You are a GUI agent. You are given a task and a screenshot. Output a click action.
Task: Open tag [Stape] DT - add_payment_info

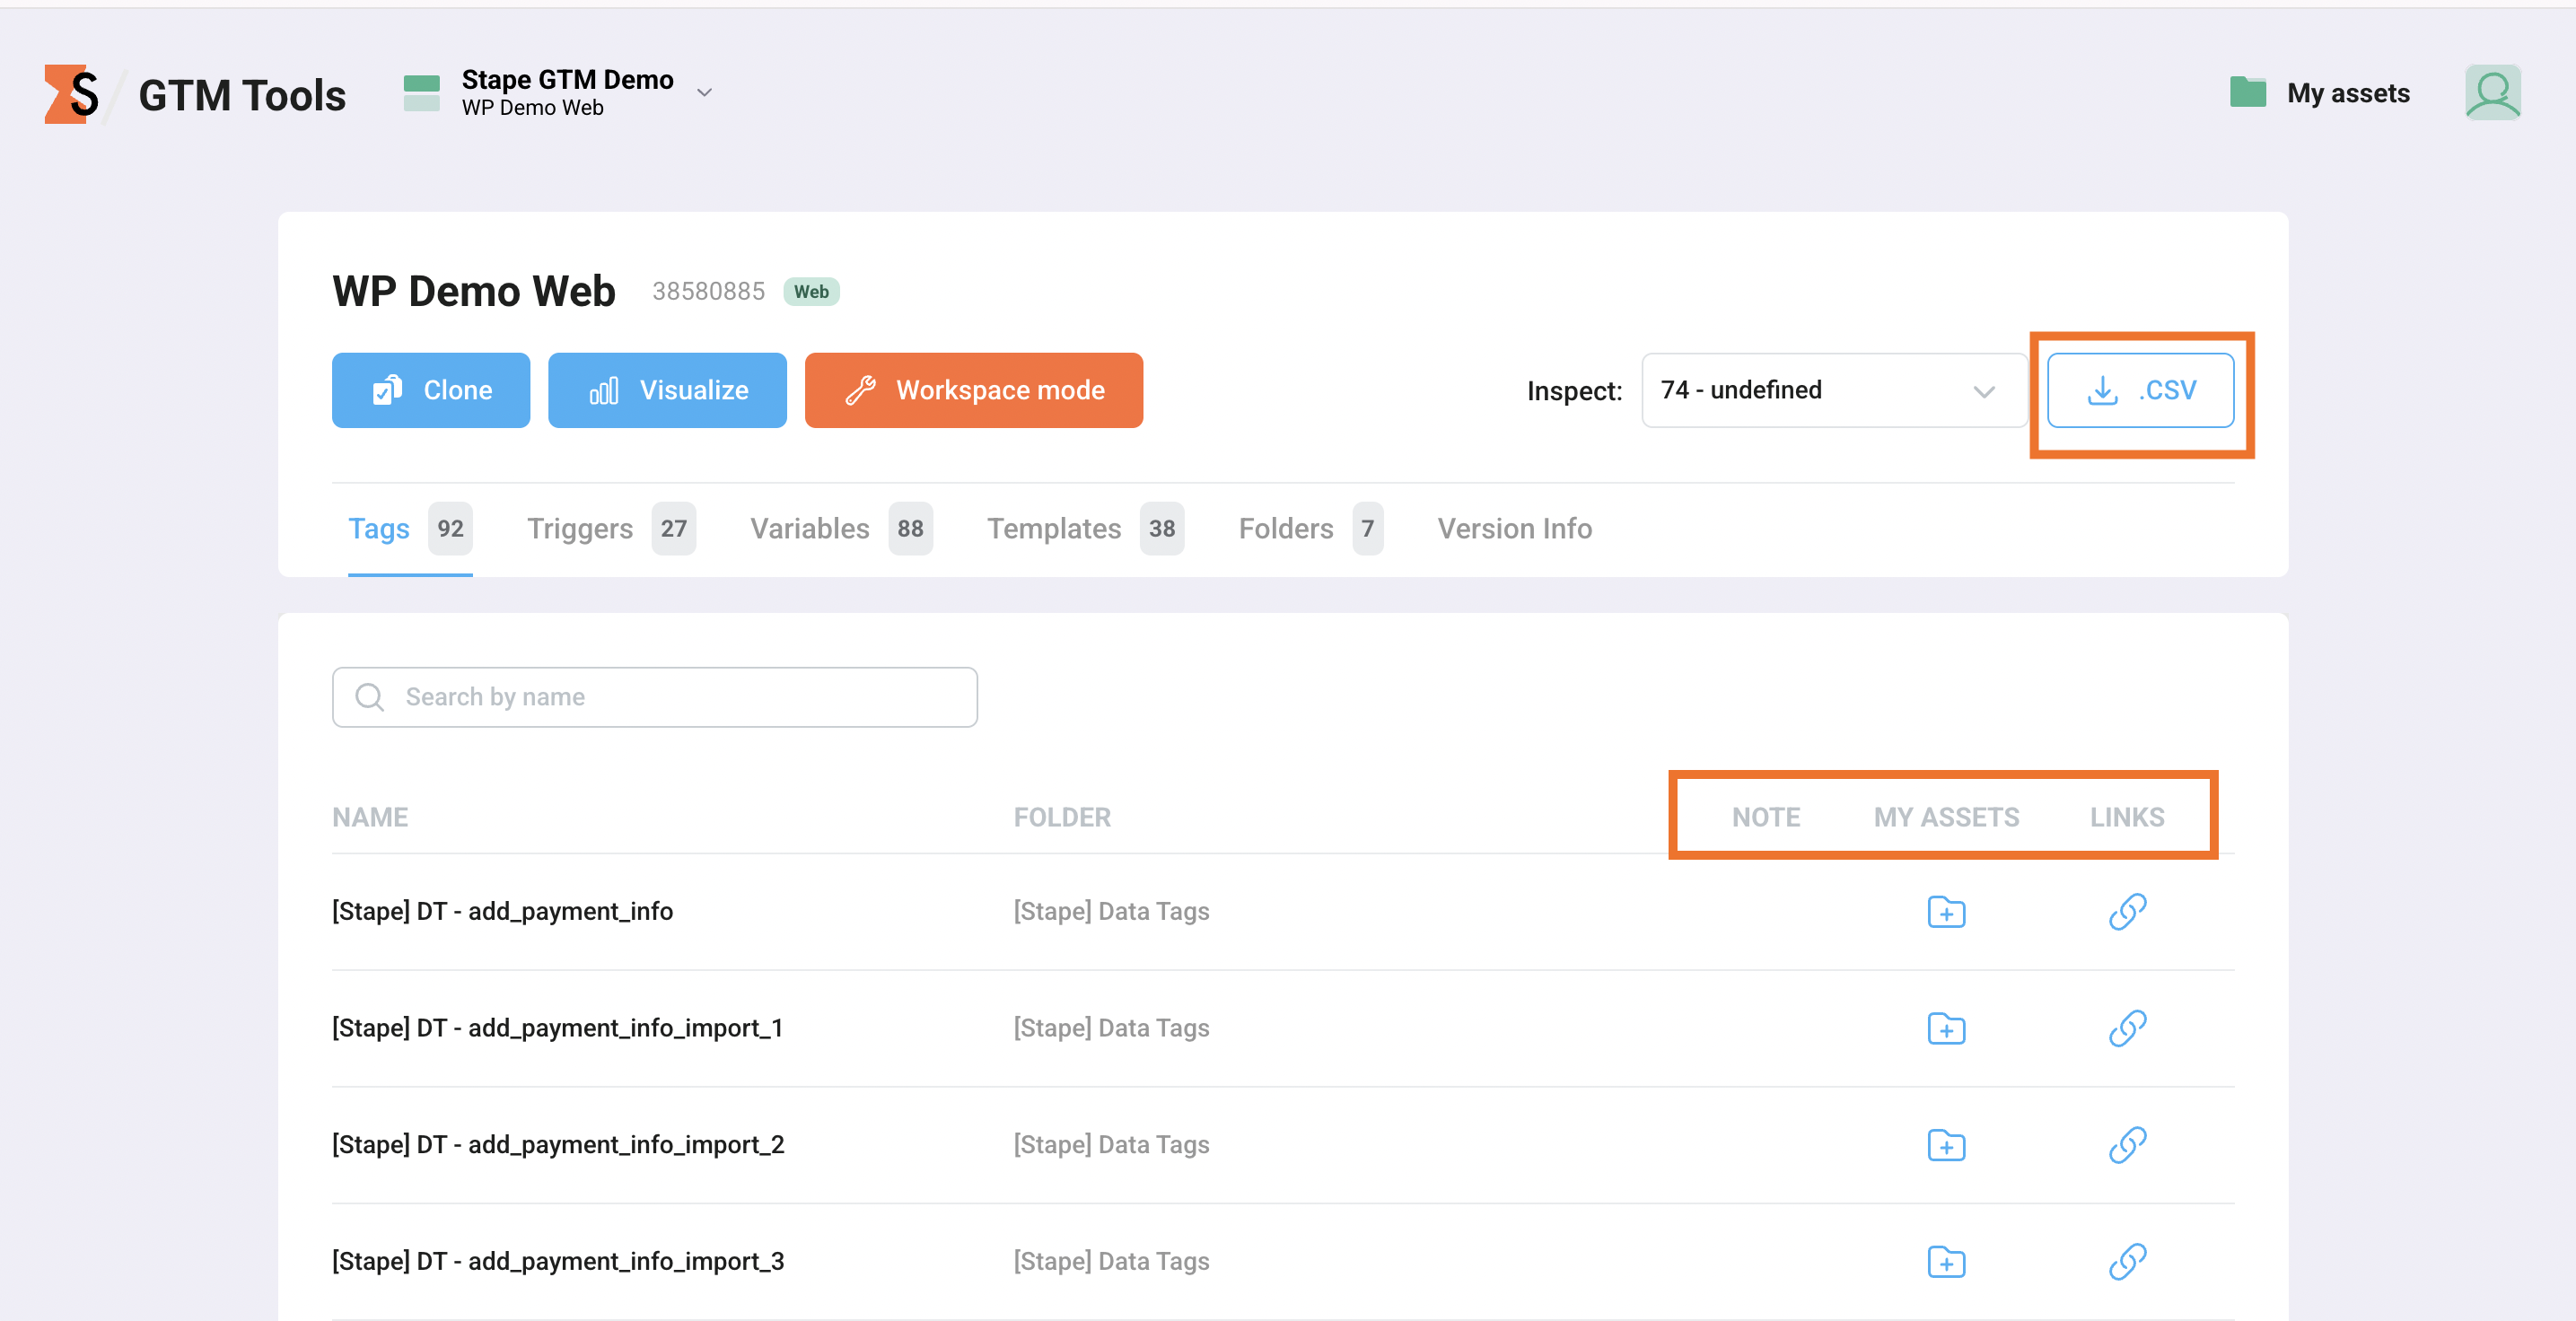[502, 911]
